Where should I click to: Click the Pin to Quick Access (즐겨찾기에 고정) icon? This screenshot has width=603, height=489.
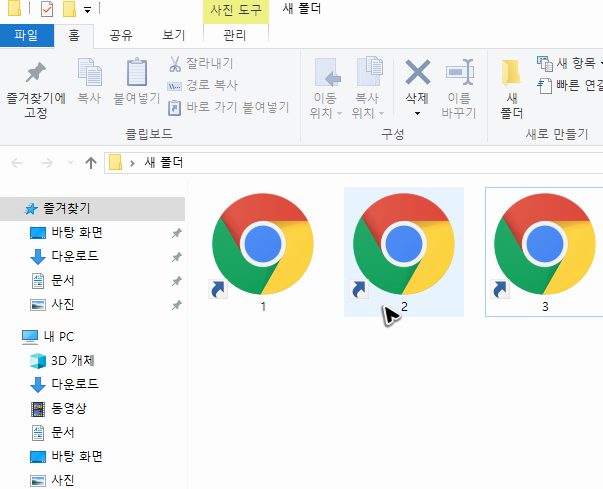tap(36, 72)
